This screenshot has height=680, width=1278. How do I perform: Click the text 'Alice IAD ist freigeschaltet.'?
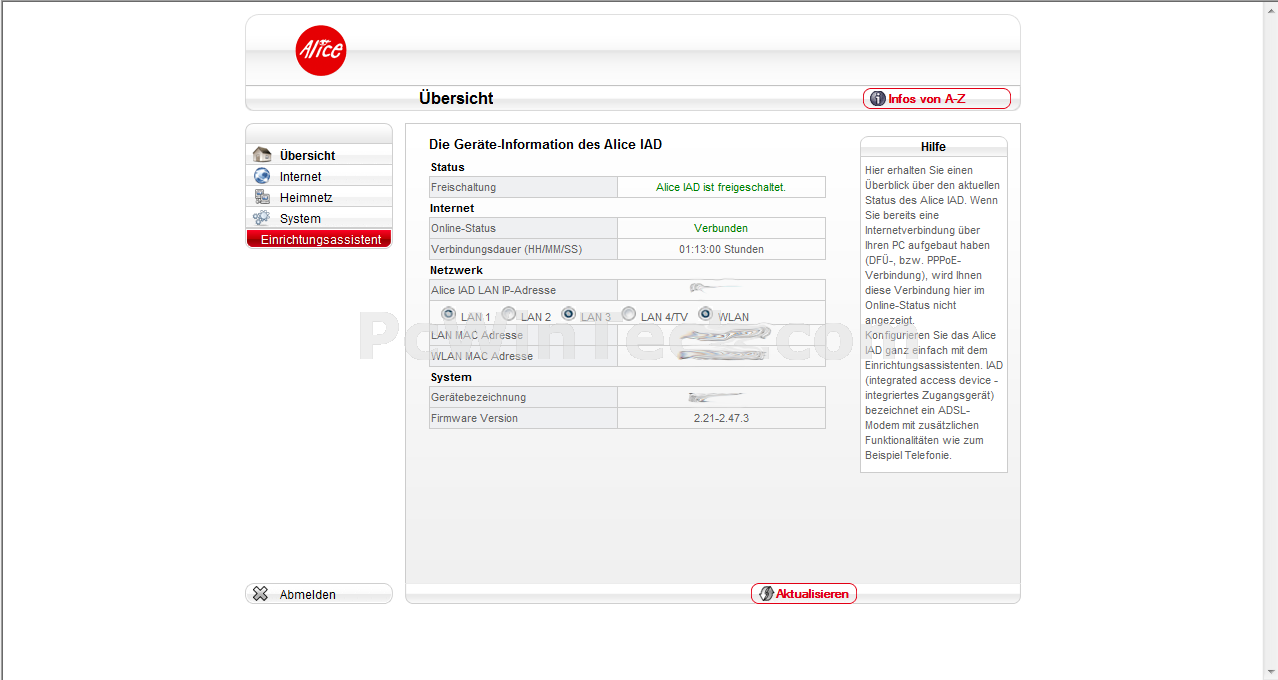point(721,187)
